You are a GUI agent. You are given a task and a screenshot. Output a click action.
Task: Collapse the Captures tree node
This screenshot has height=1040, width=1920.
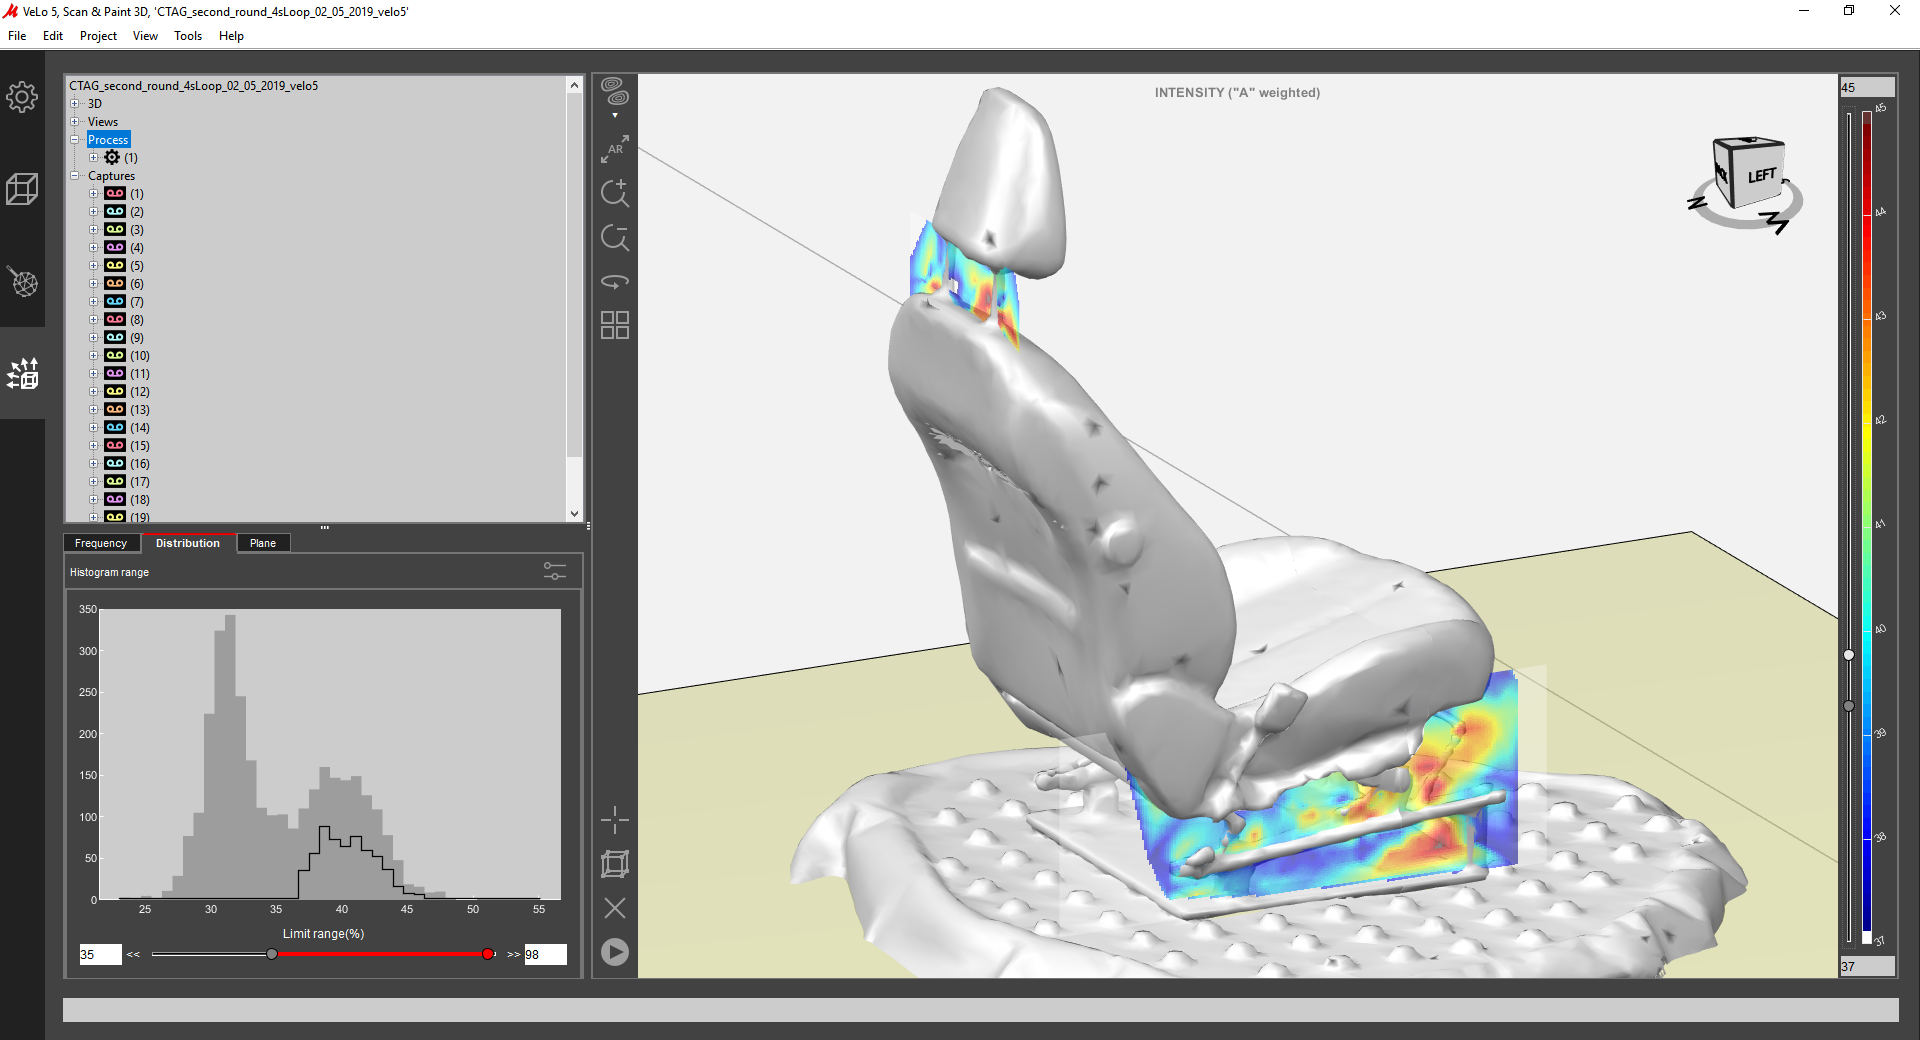click(74, 176)
